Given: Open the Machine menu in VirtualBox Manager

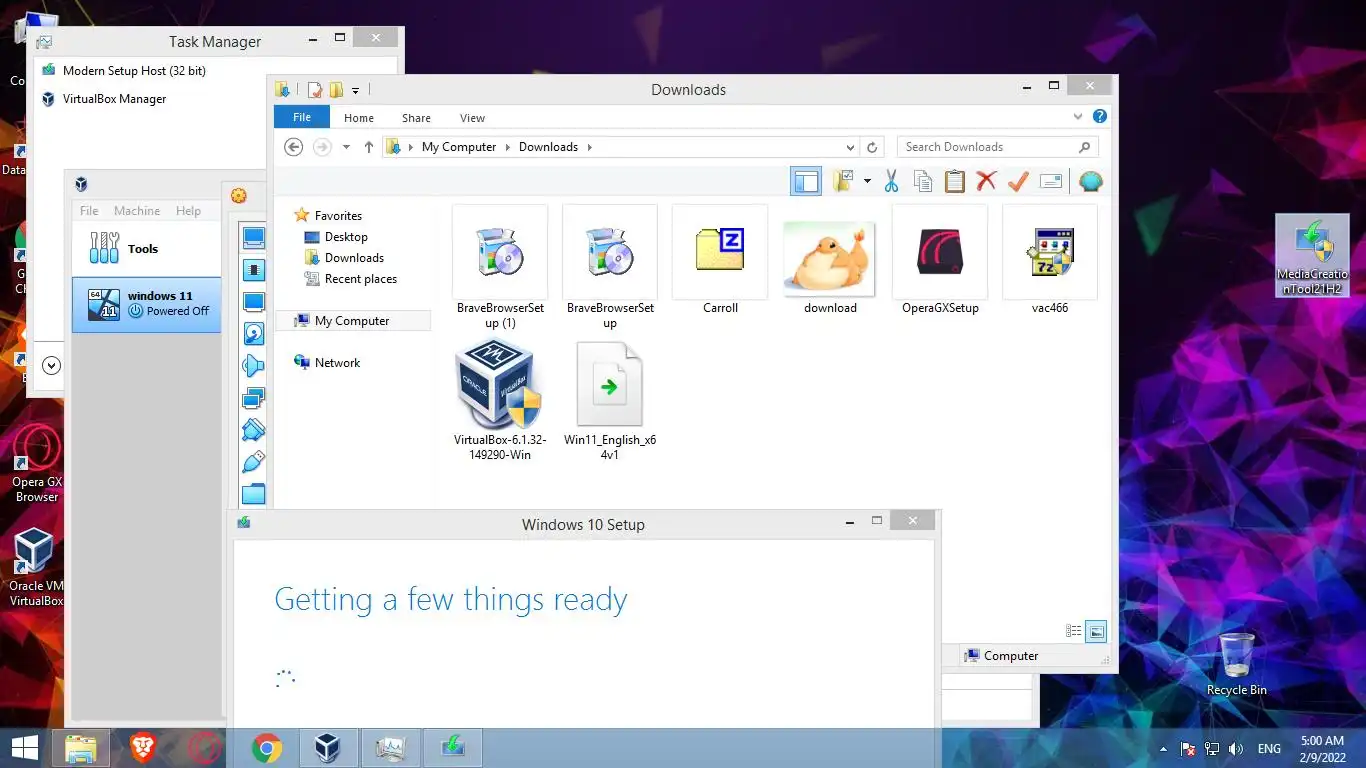Looking at the screenshot, I should point(137,211).
